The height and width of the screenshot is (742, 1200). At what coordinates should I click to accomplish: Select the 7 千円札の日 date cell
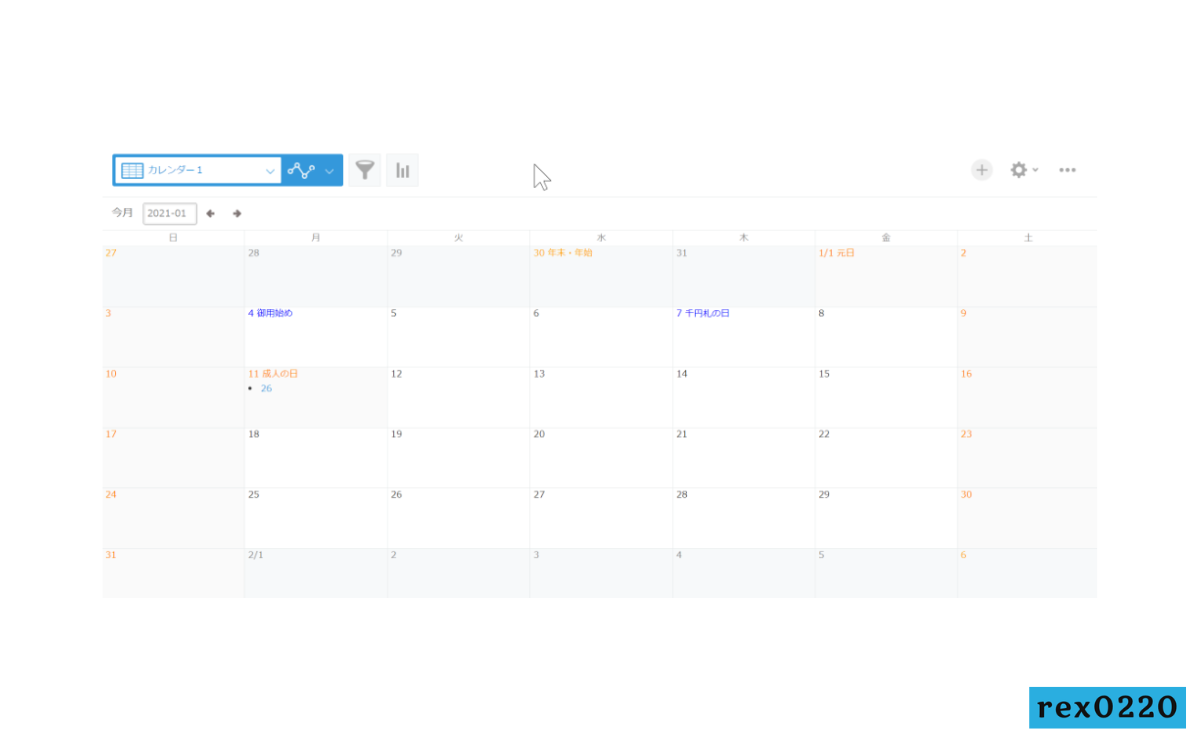coord(743,337)
